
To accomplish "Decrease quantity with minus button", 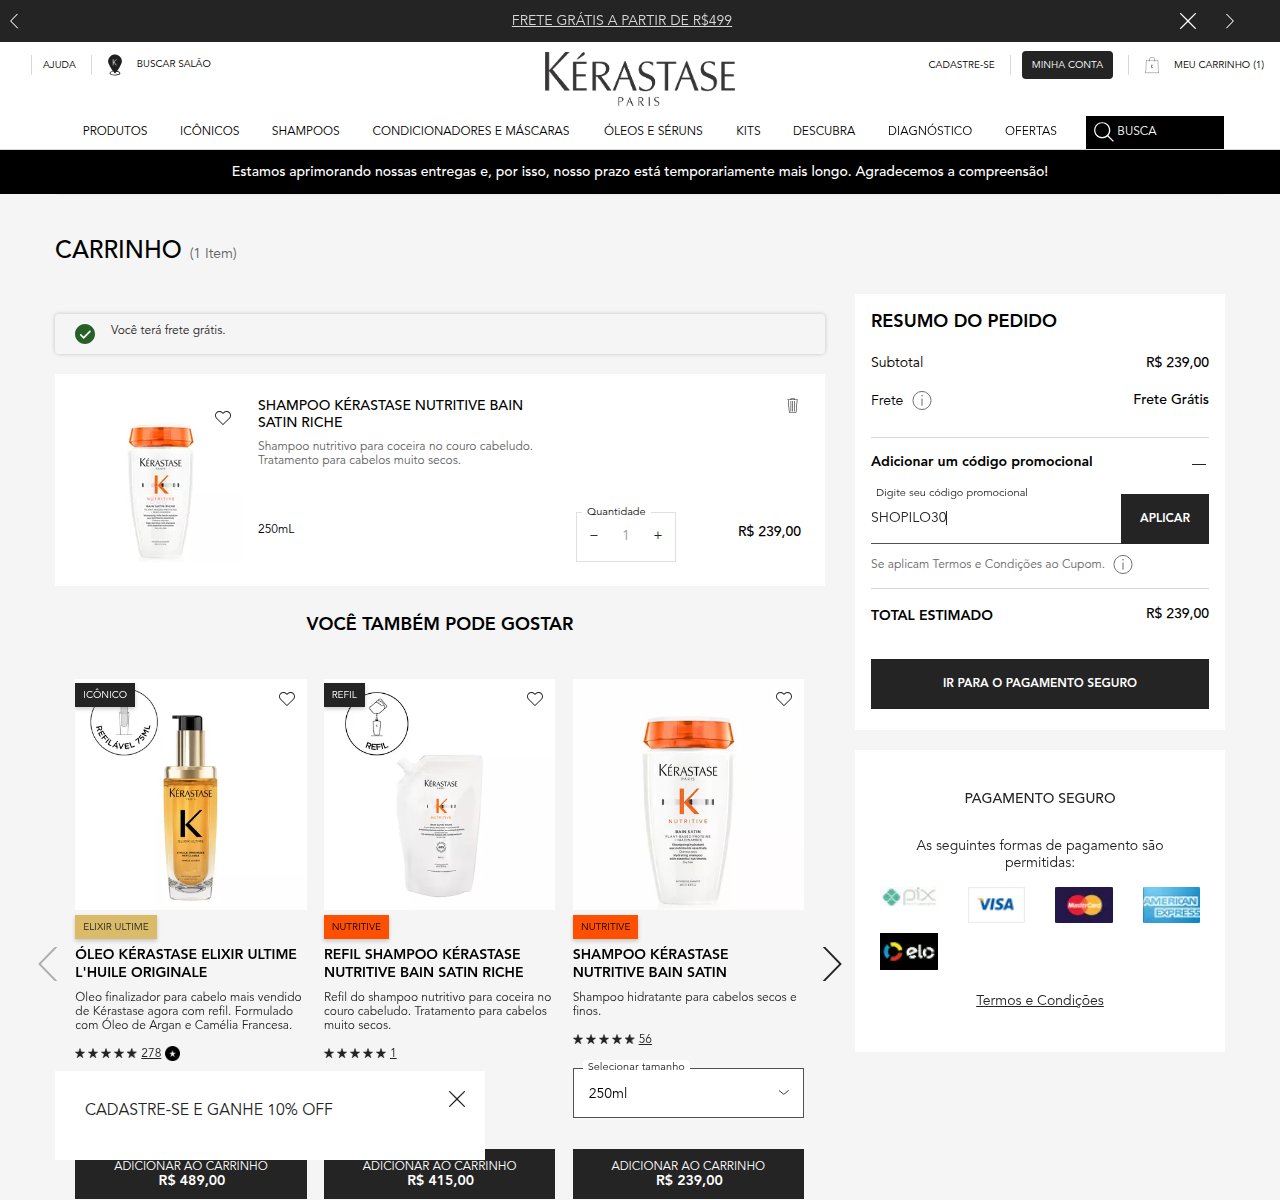I will point(594,536).
